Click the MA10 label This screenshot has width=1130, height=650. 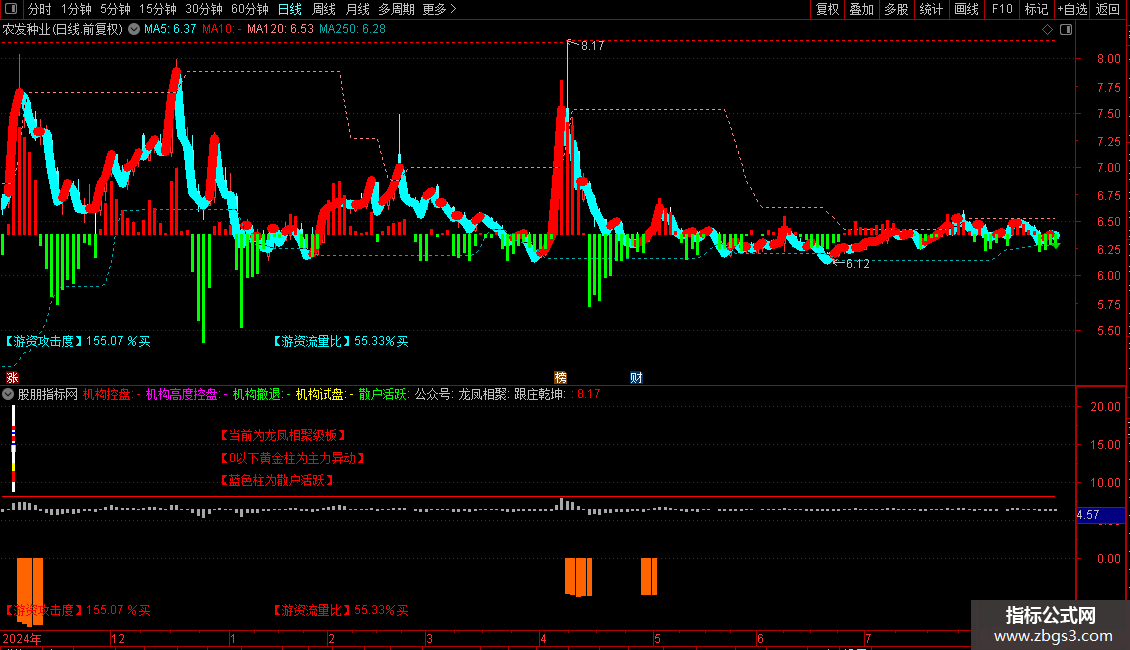pos(222,30)
